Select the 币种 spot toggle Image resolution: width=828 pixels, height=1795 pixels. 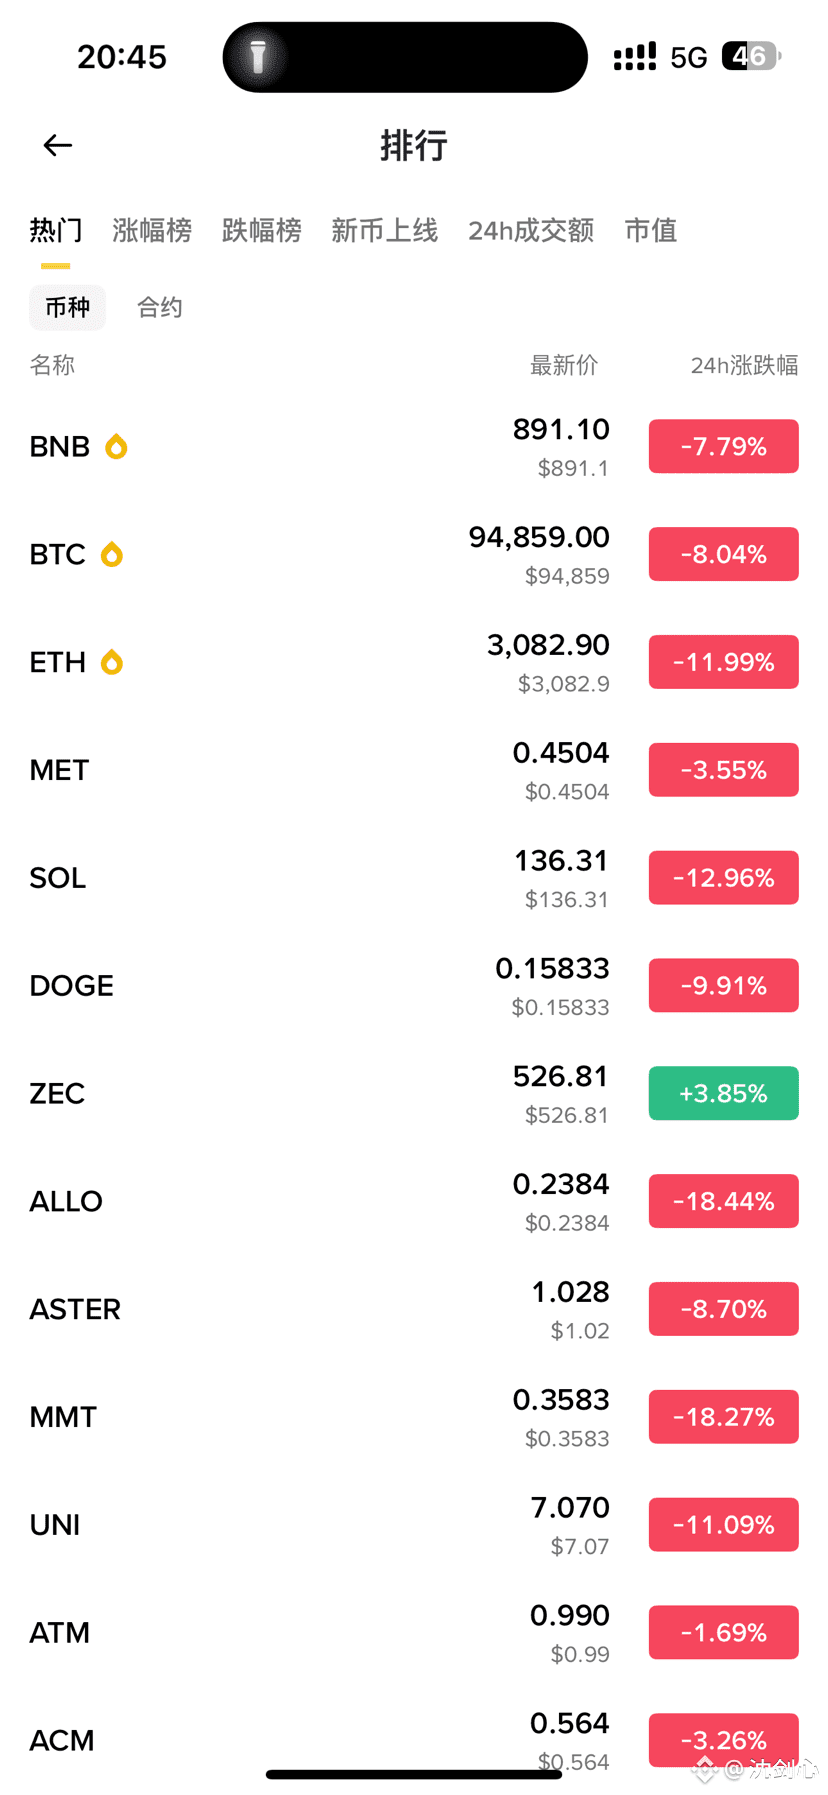pos(67,308)
